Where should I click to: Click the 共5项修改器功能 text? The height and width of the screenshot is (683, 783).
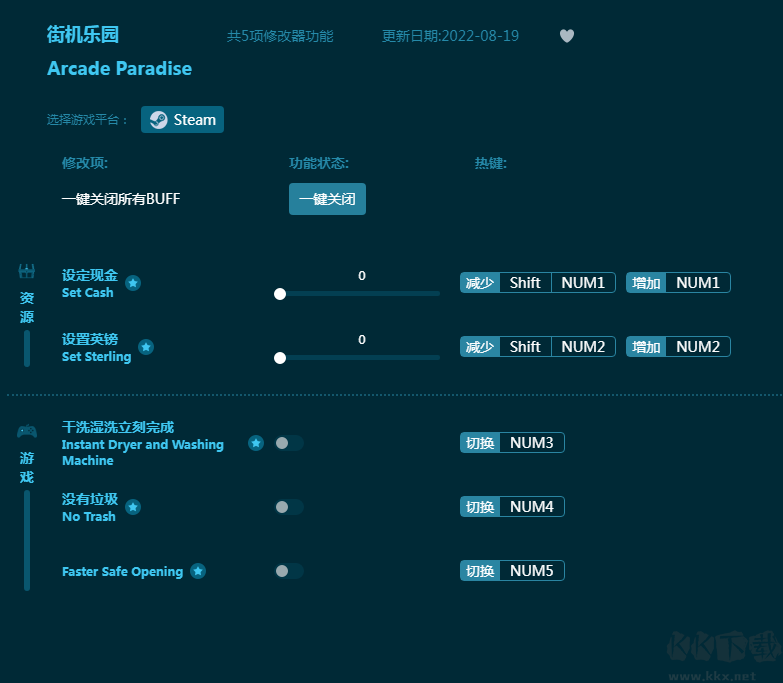(x=280, y=36)
